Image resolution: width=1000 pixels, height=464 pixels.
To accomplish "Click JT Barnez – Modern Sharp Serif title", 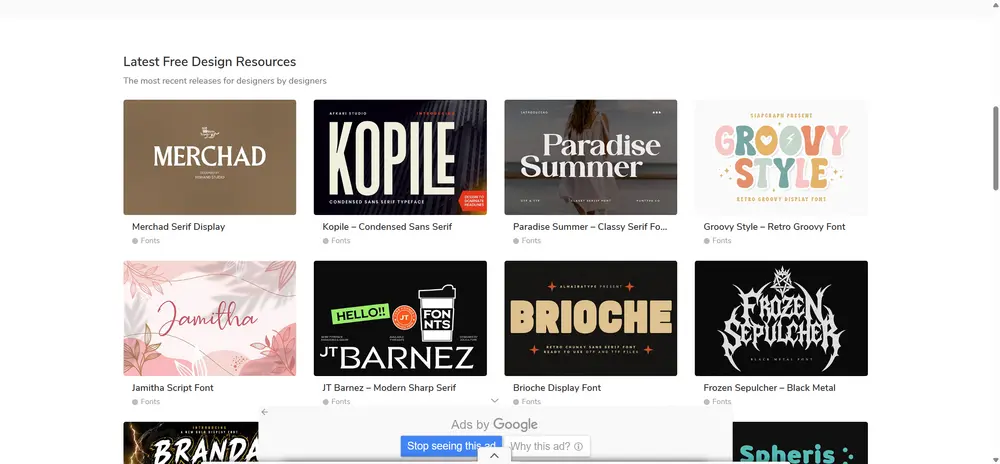I will pyautogui.click(x=389, y=388).
